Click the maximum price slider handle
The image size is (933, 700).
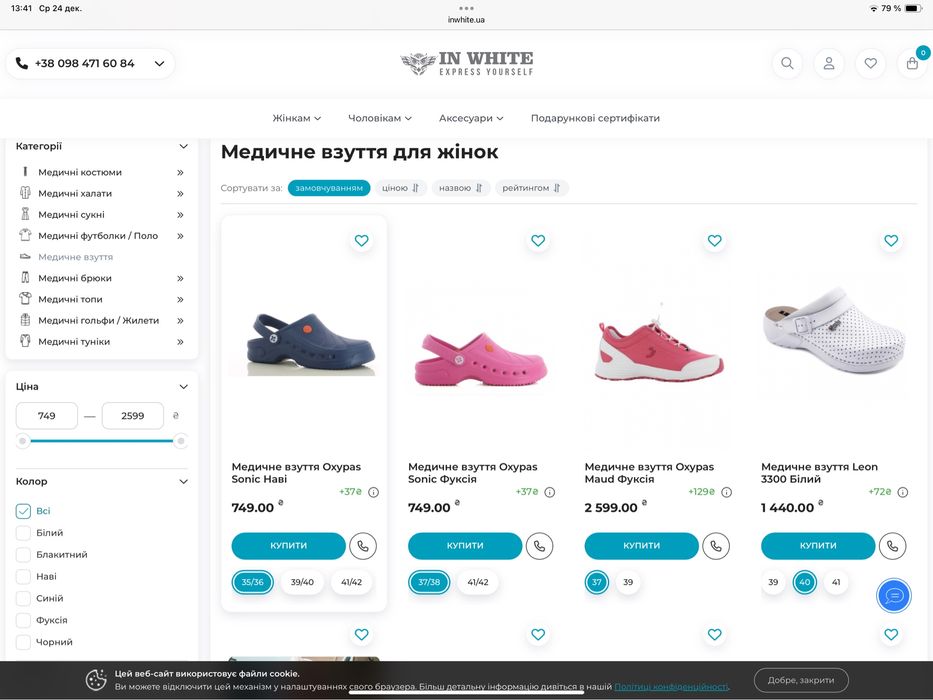coord(181,441)
